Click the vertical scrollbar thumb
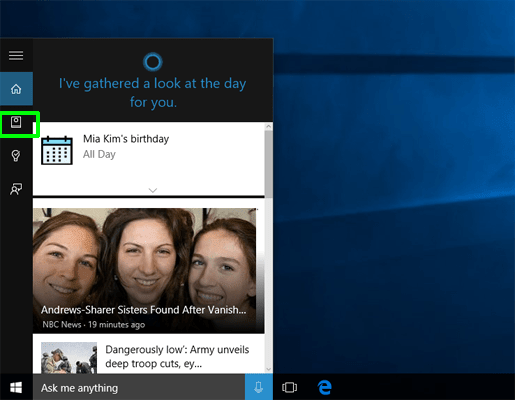This screenshot has width=515, height=400. click(269, 164)
